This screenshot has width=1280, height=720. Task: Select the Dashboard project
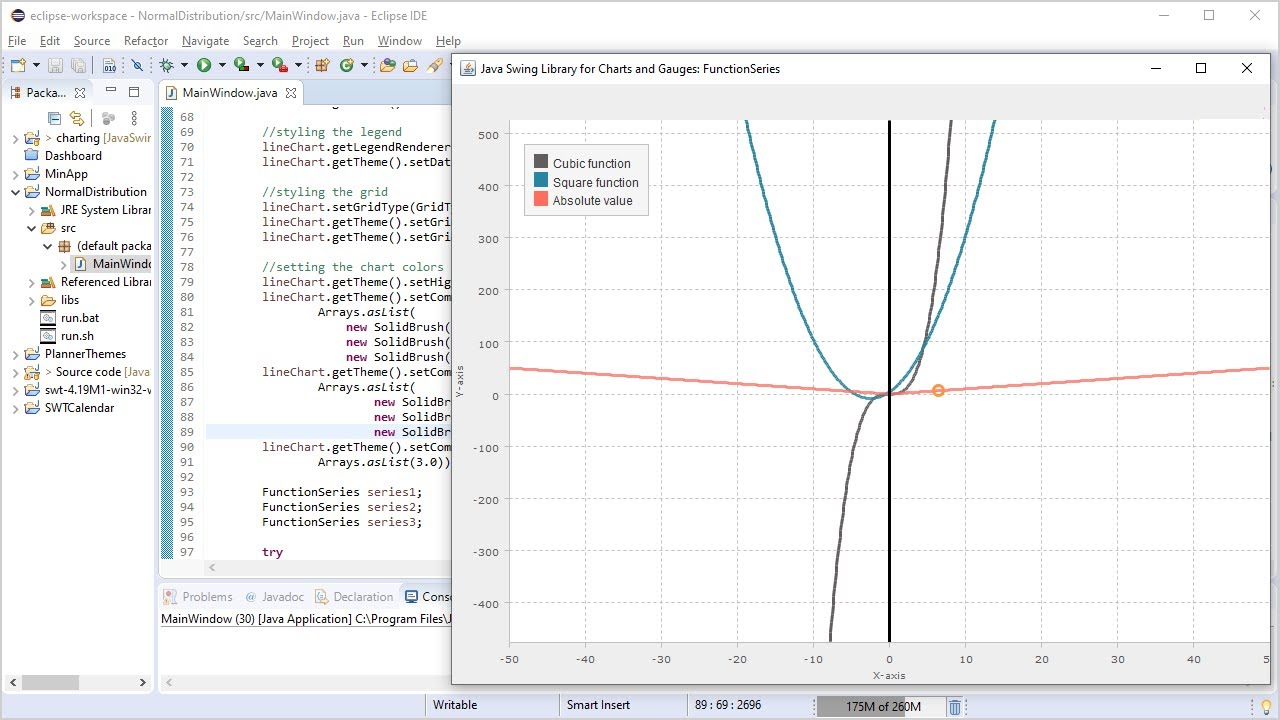click(x=73, y=156)
